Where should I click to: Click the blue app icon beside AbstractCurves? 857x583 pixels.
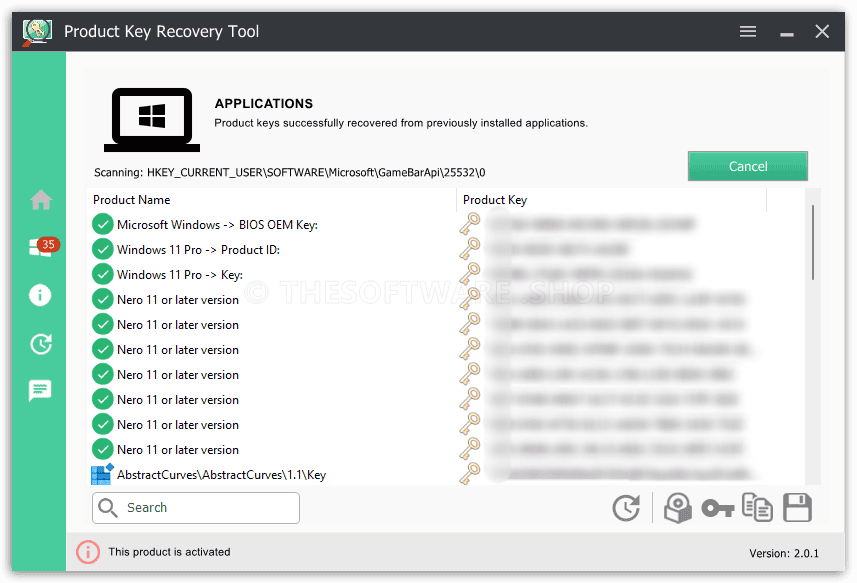[x=102, y=474]
